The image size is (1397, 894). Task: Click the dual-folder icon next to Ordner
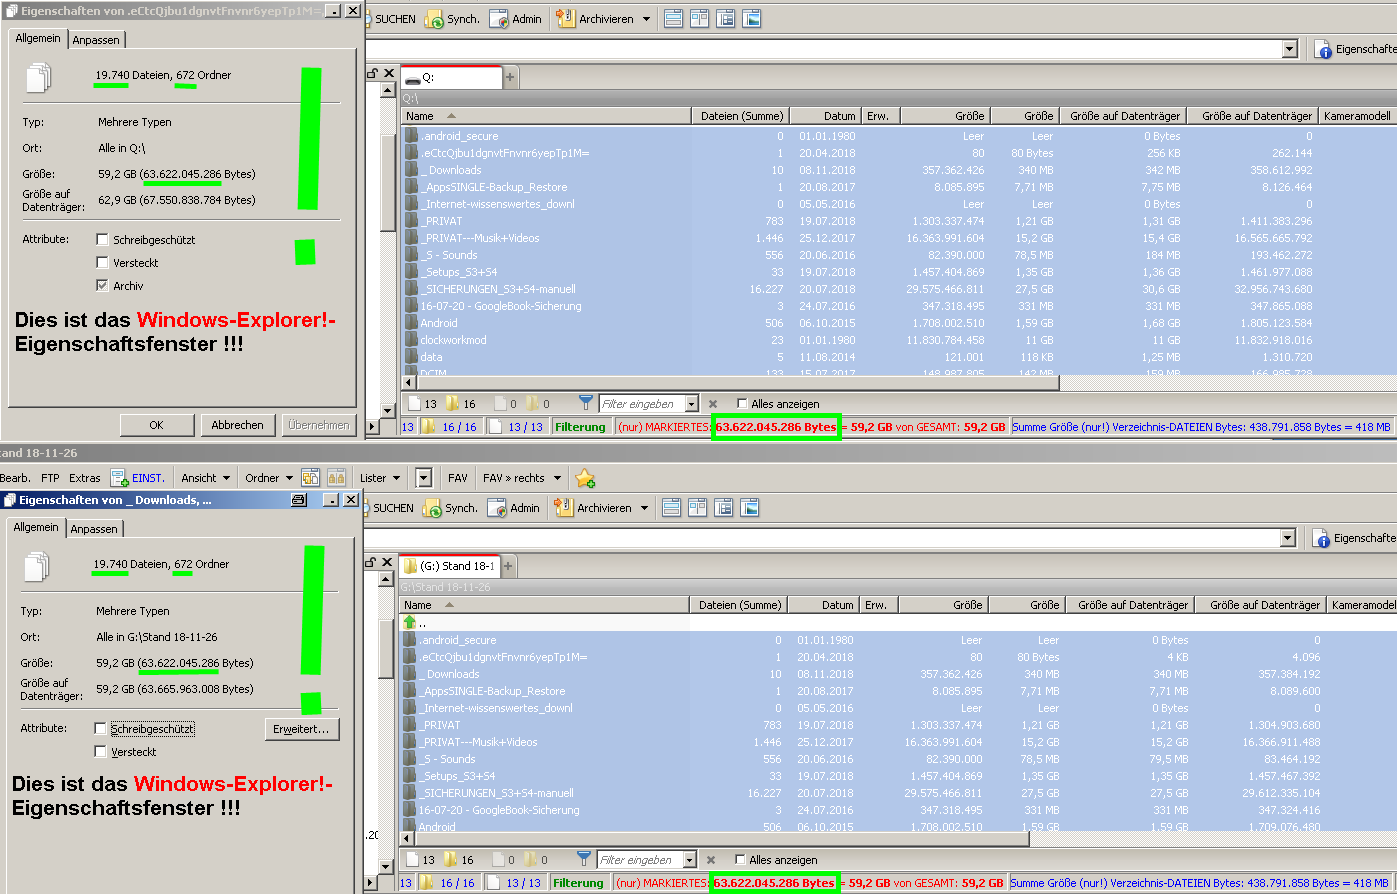point(310,479)
